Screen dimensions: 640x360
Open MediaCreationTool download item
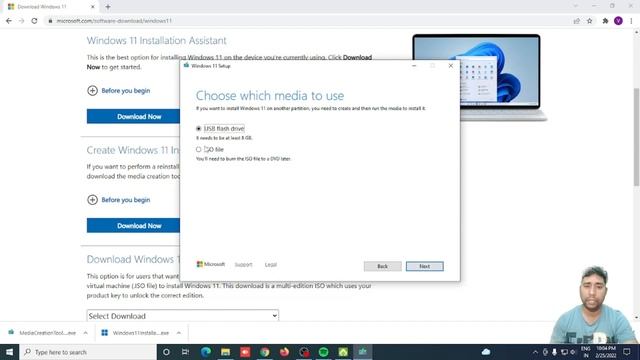tap(43, 333)
